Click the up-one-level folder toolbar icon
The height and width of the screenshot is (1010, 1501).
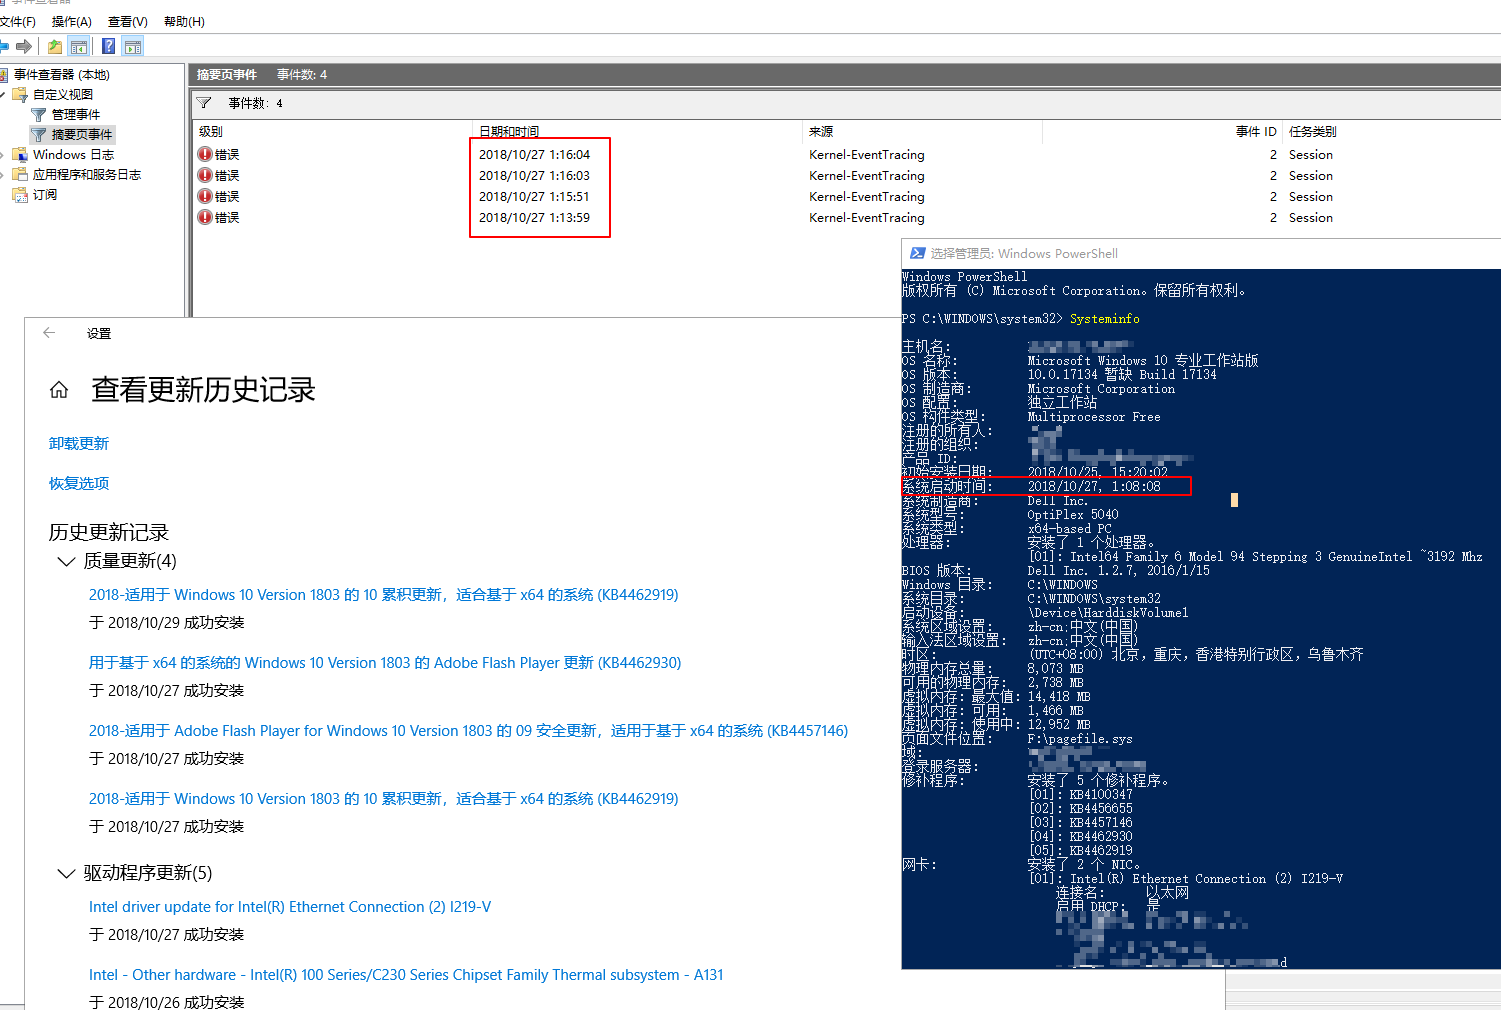coord(55,46)
